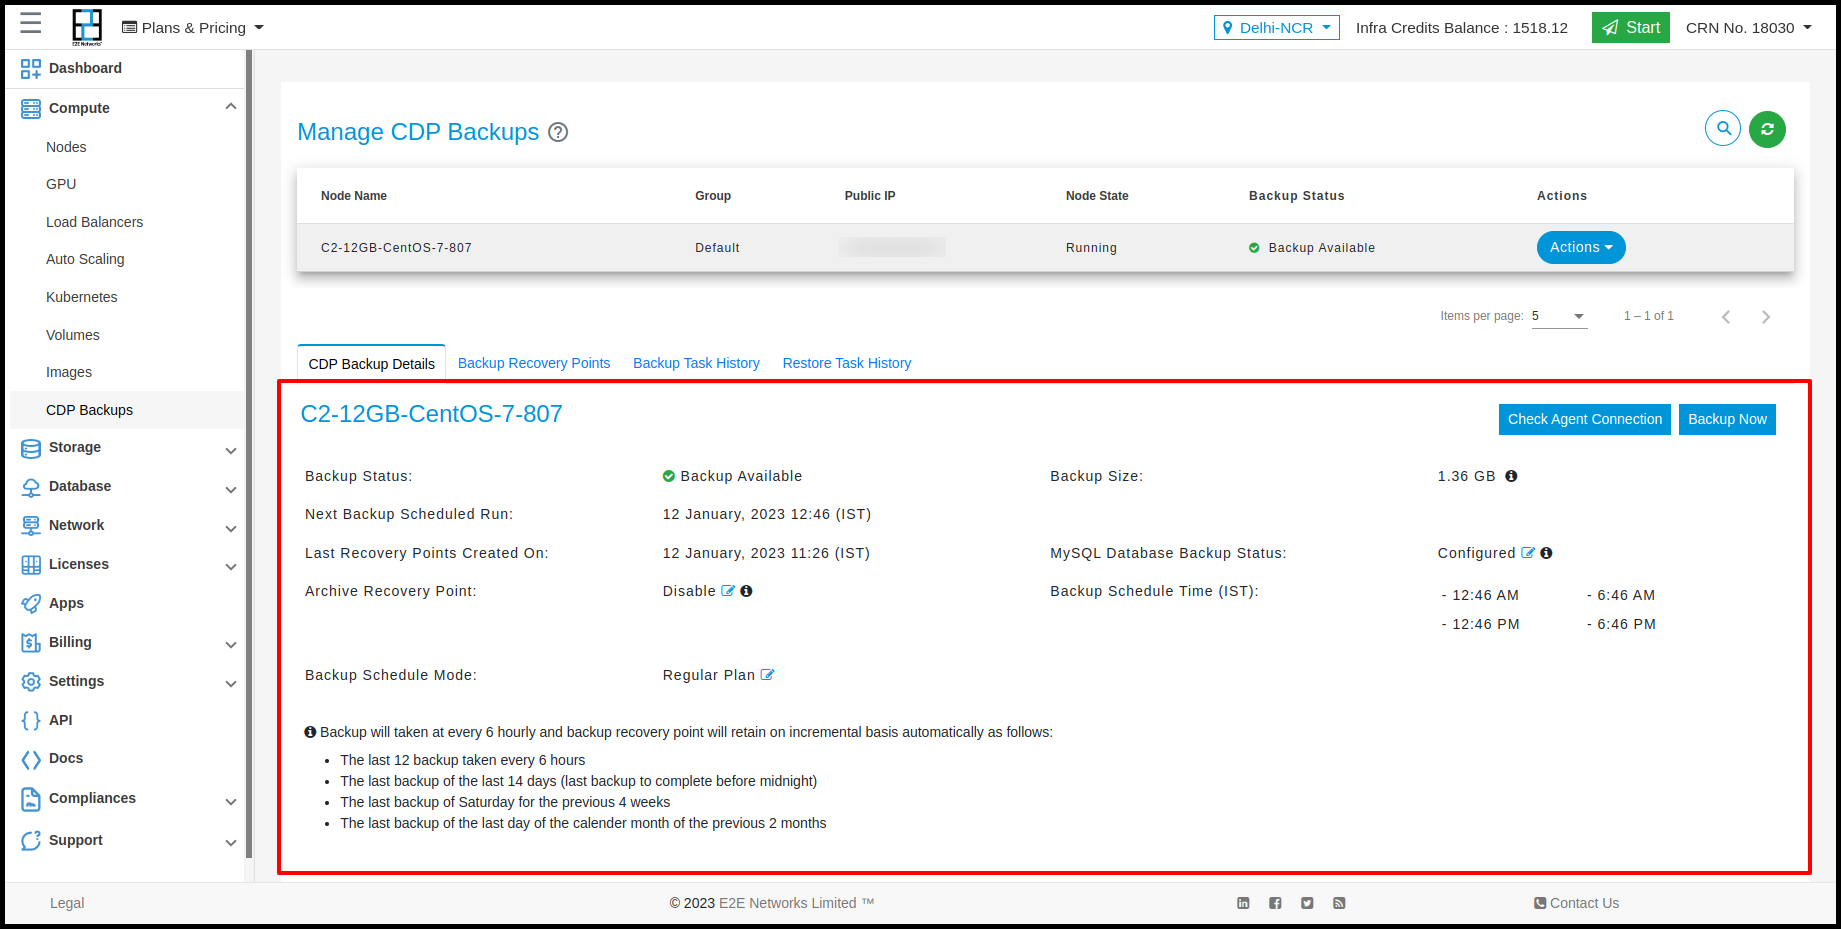Open Volumes in sidebar
Image resolution: width=1841 pixels, height=929 pixels.
(73, 335)
